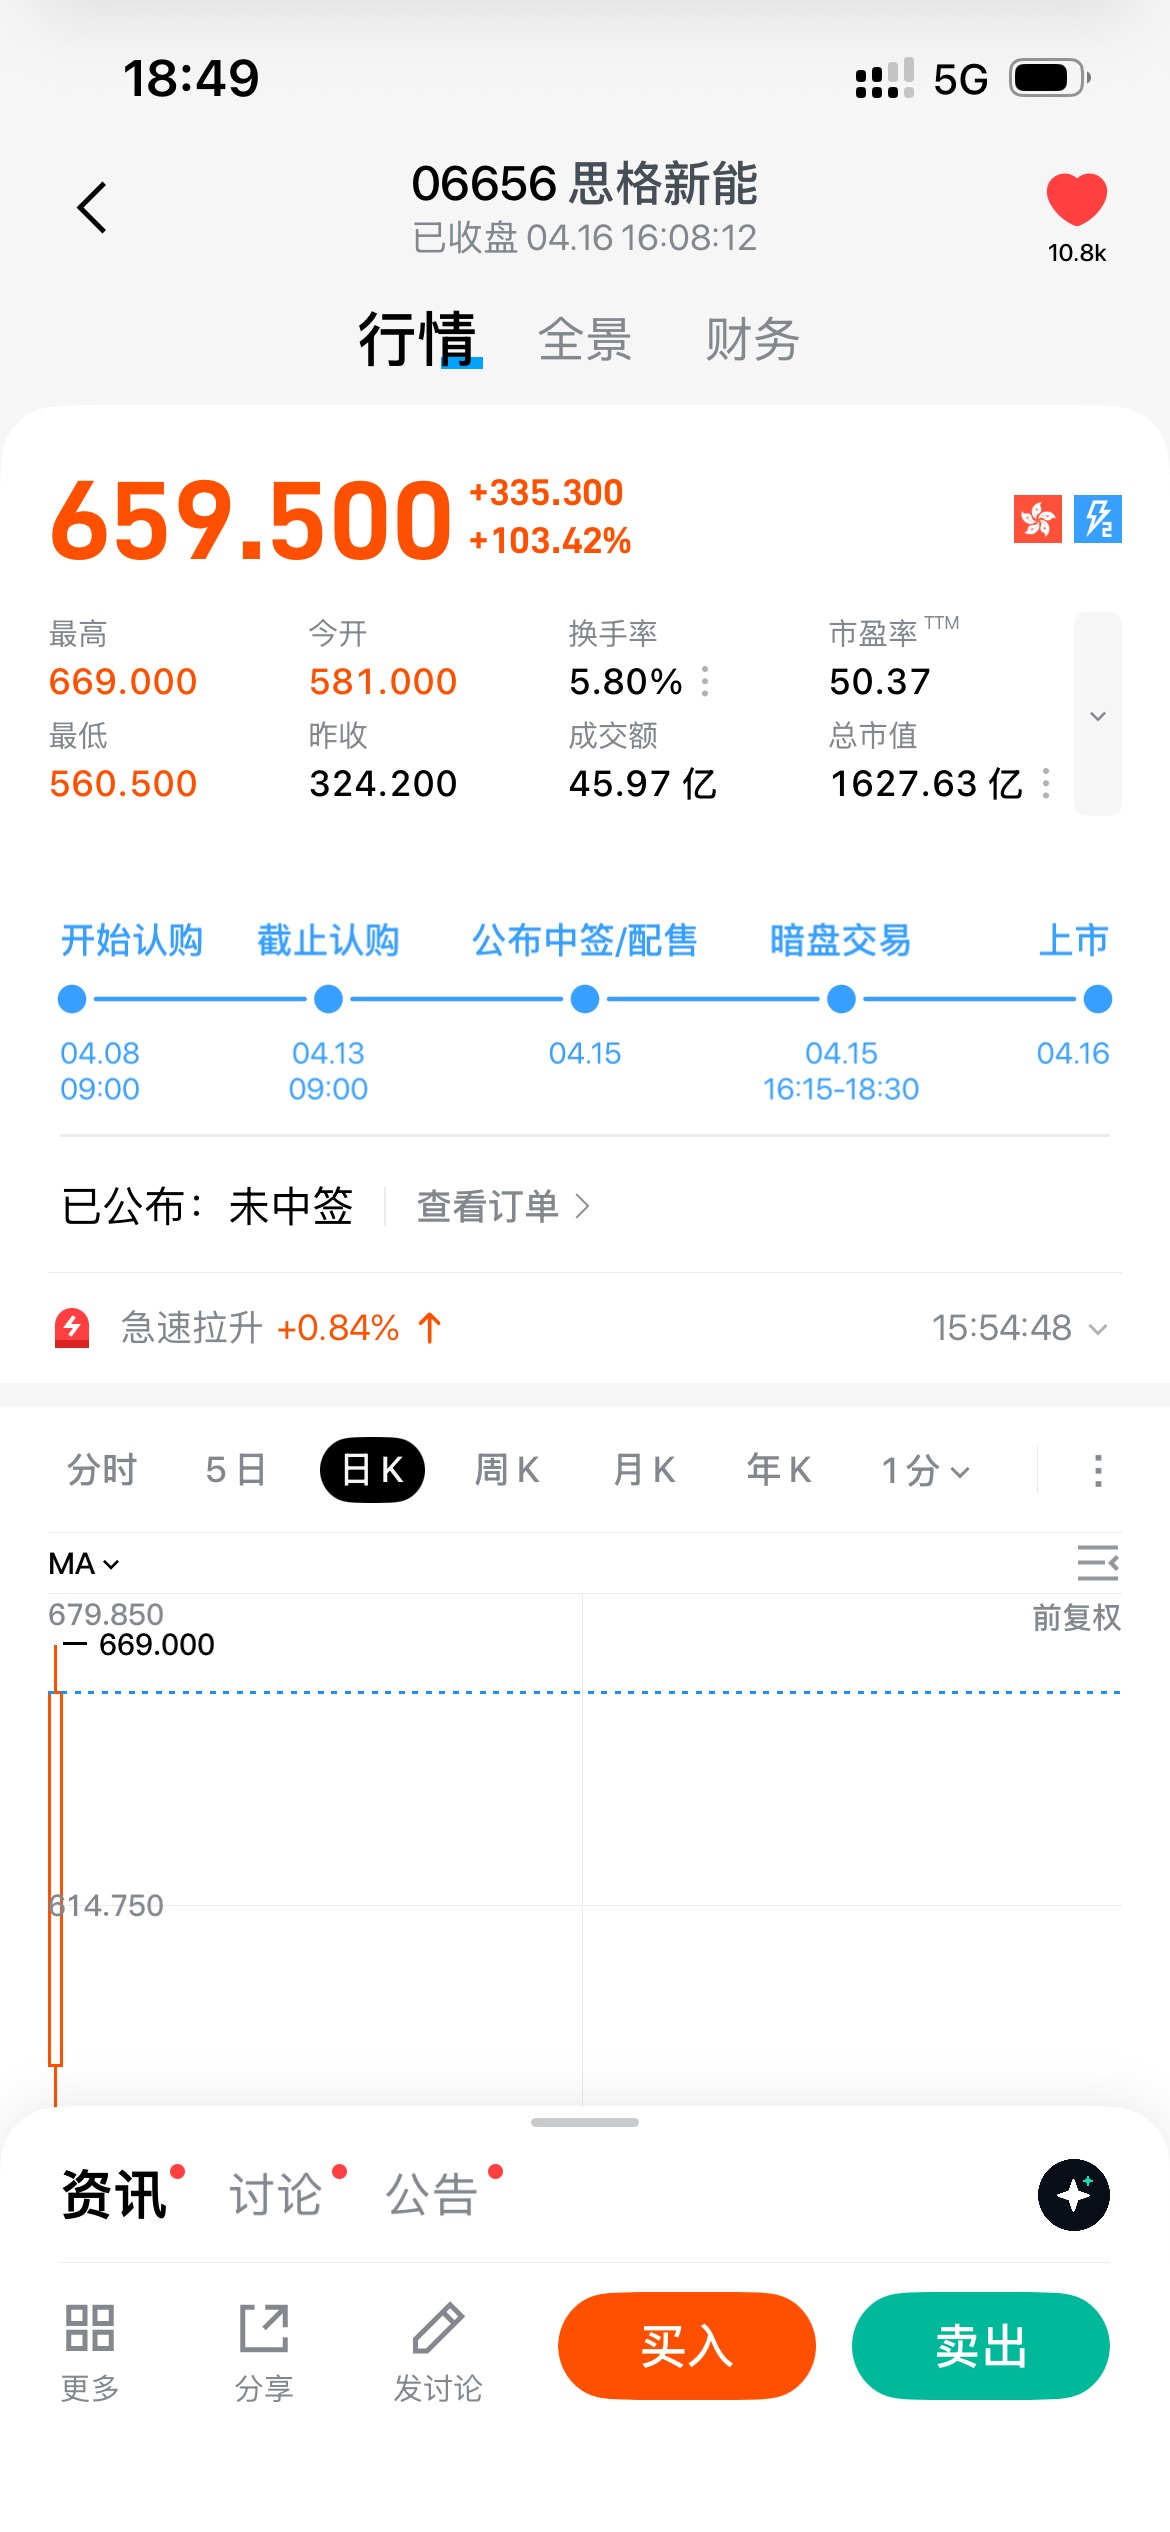This screenshot has width=1170, height=2532.
Task: Toggle the red heart favorite icon
Action: pyautogui.click(x=1076, y=199)
